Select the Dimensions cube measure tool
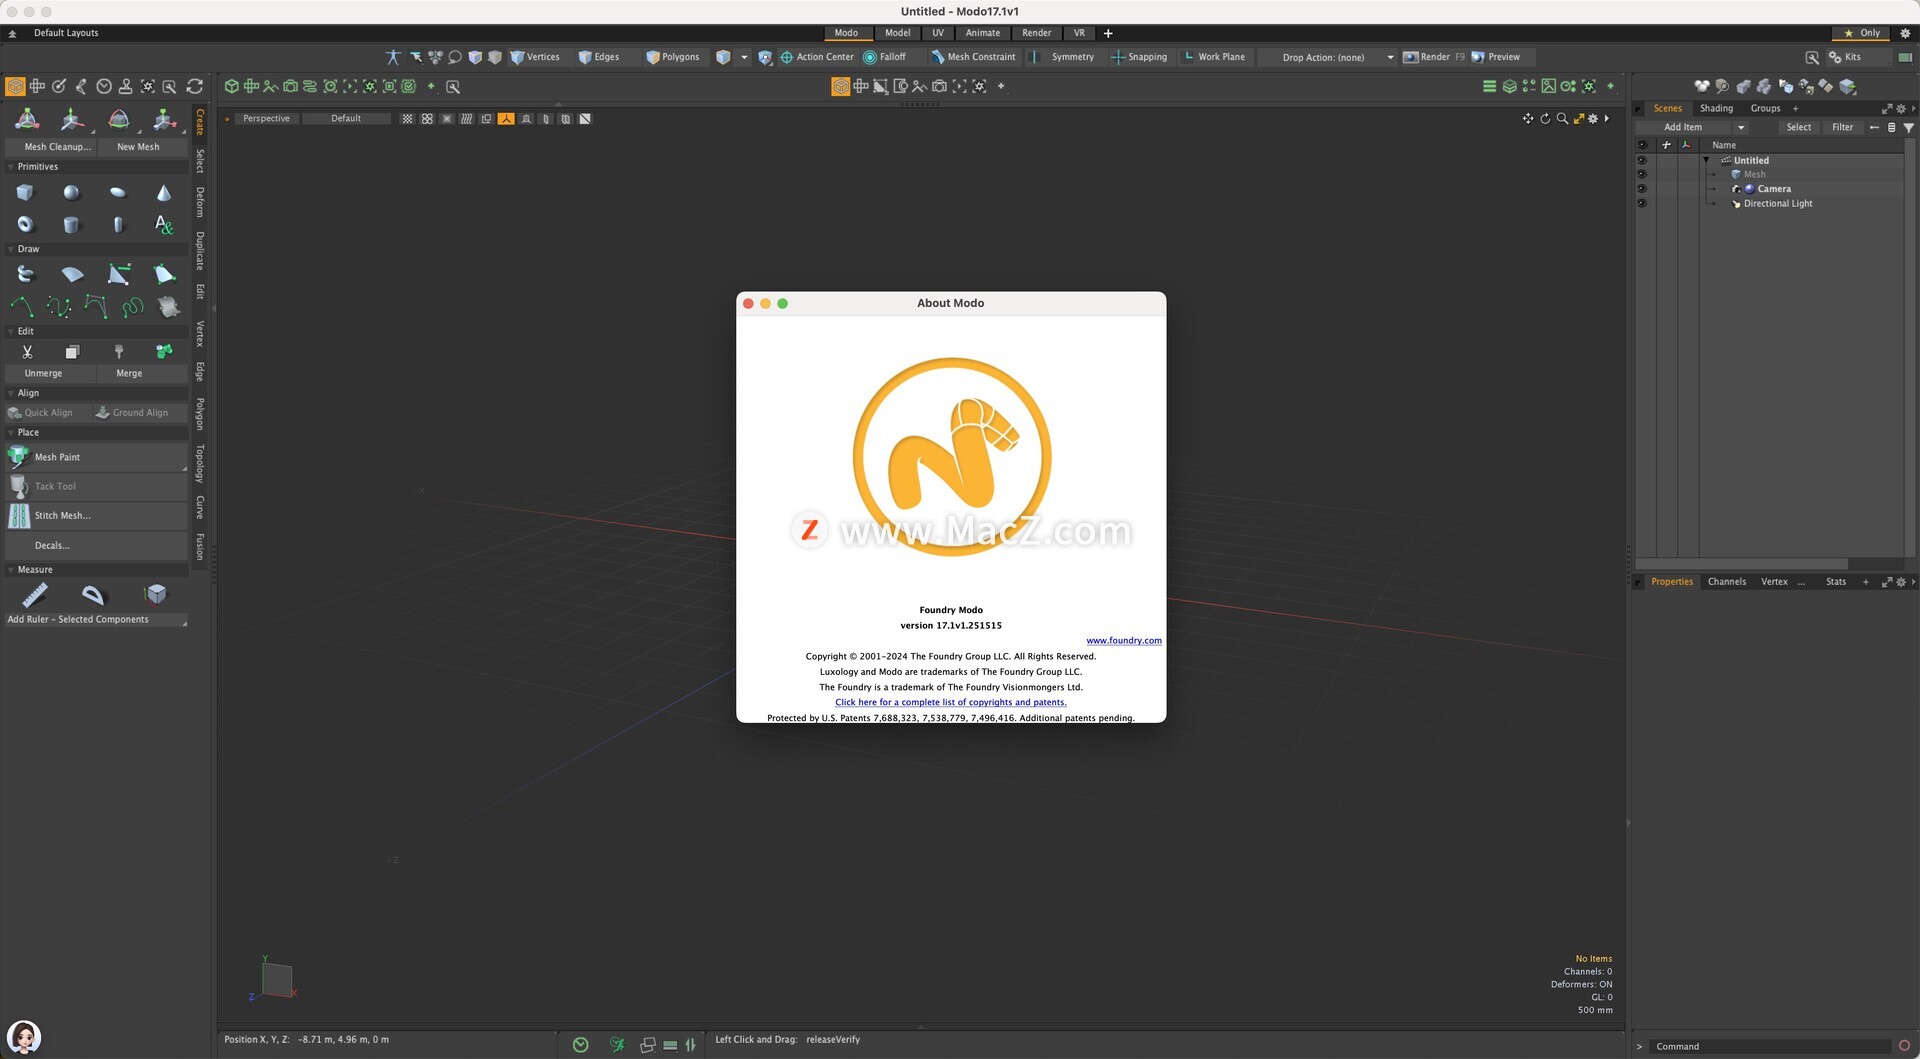This screenshot has height=1059, width=1920. pos(156,595)
